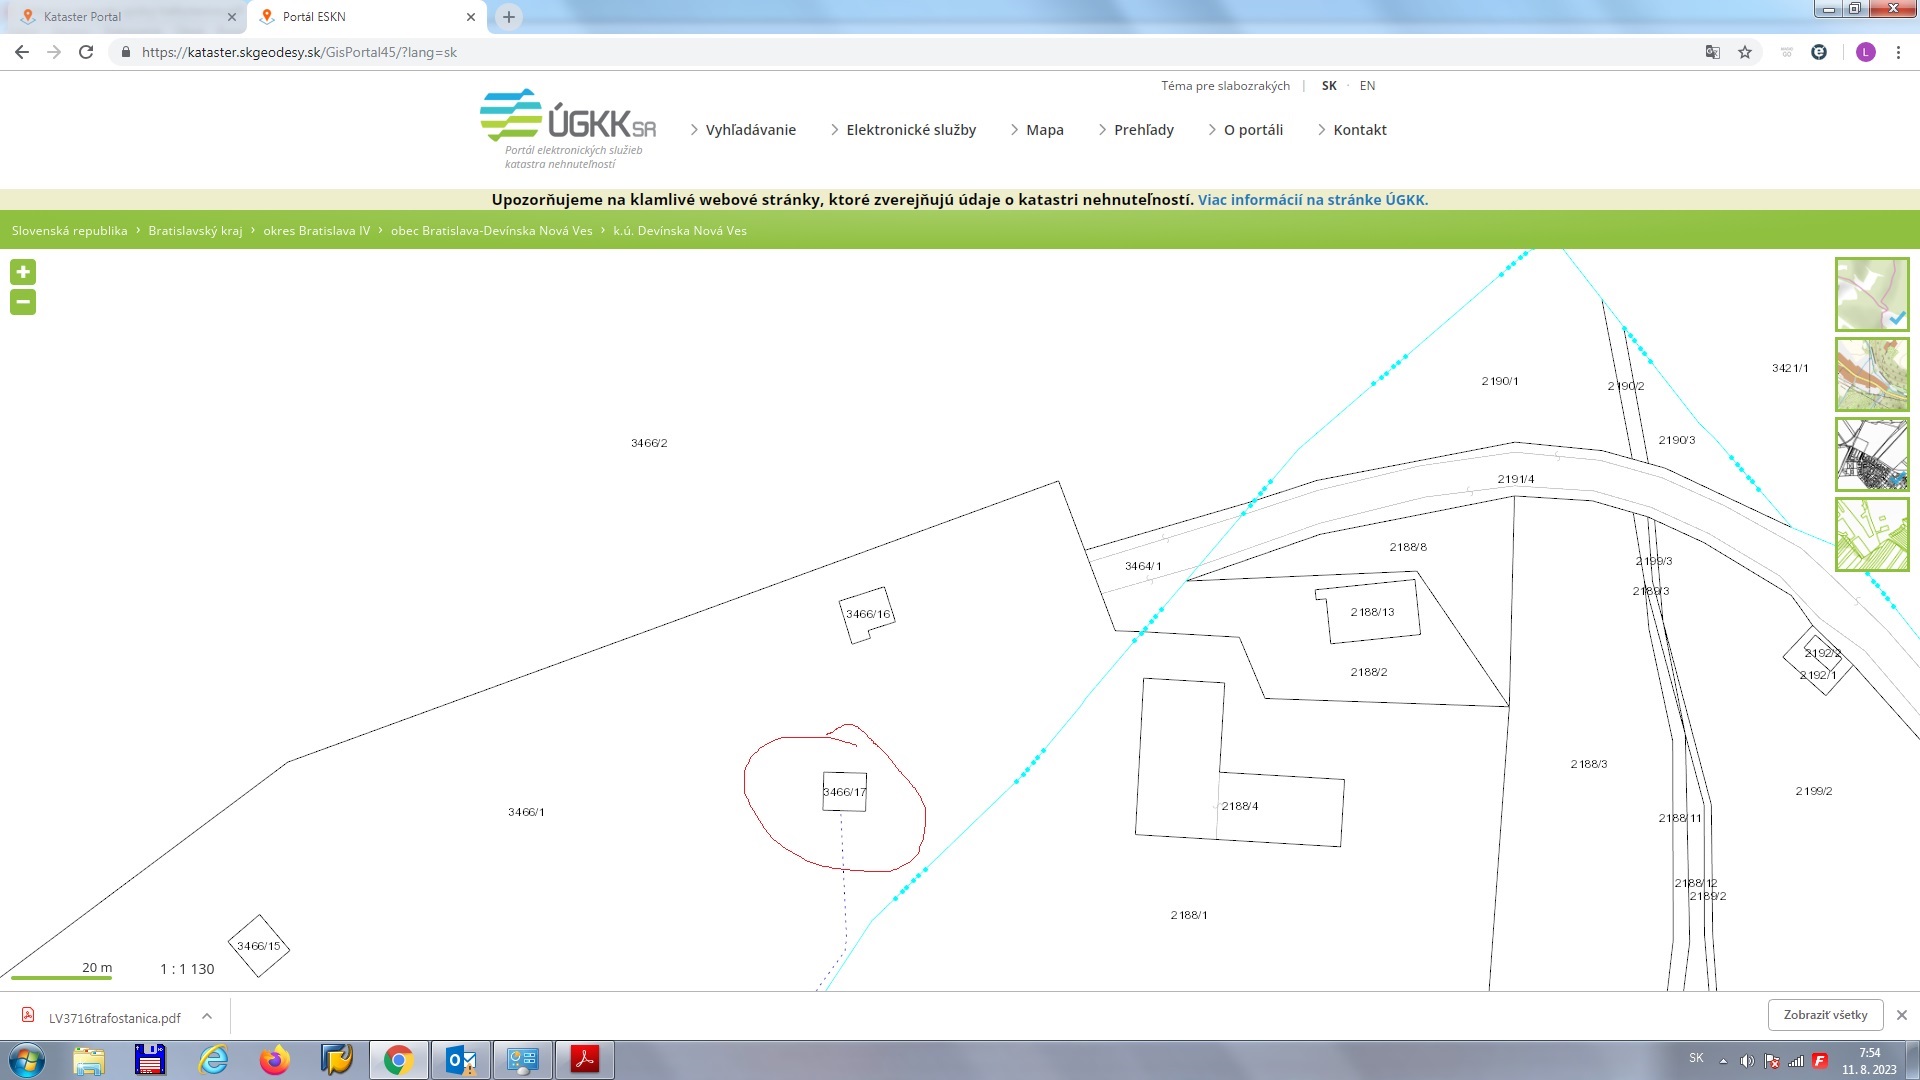
Task: Bookmark this page with star icon
Action: [1745, 52]
